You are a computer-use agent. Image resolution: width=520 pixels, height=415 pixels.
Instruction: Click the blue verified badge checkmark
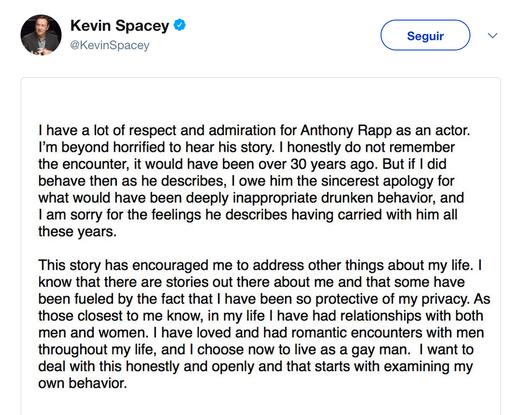180,25
